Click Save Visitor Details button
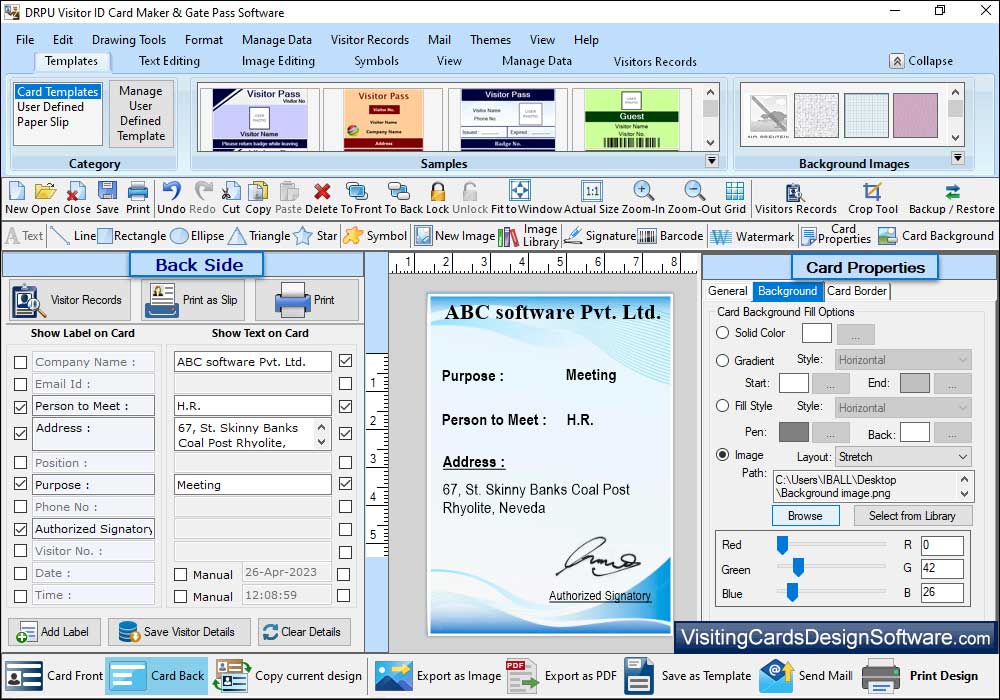The height and width of the screenshot is (700, 1000). point(177,632)
